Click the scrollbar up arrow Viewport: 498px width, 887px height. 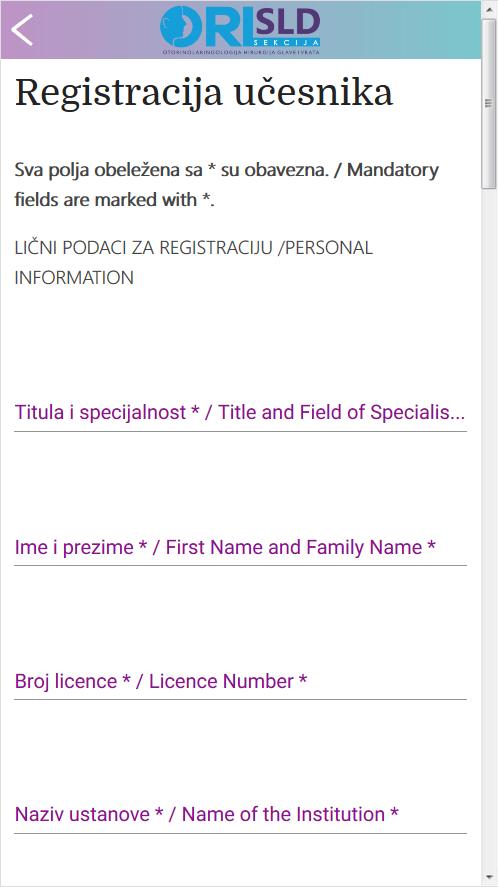click(489, 8)
